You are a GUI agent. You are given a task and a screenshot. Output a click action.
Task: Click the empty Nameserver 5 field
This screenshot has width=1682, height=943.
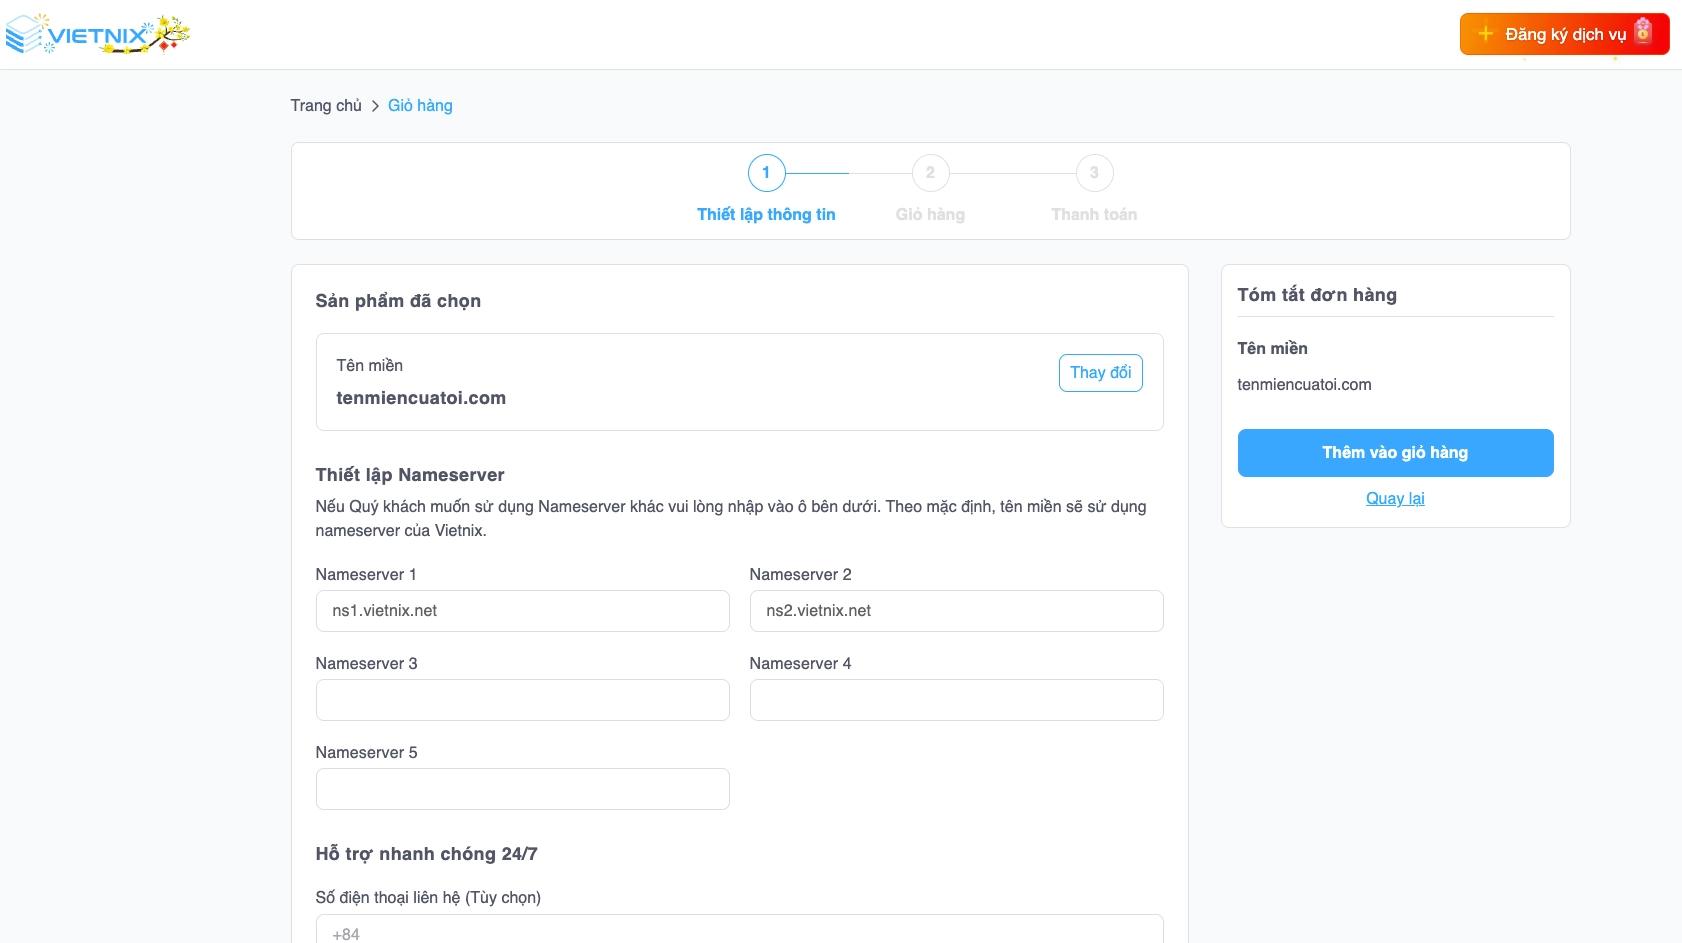click(522, 789)
